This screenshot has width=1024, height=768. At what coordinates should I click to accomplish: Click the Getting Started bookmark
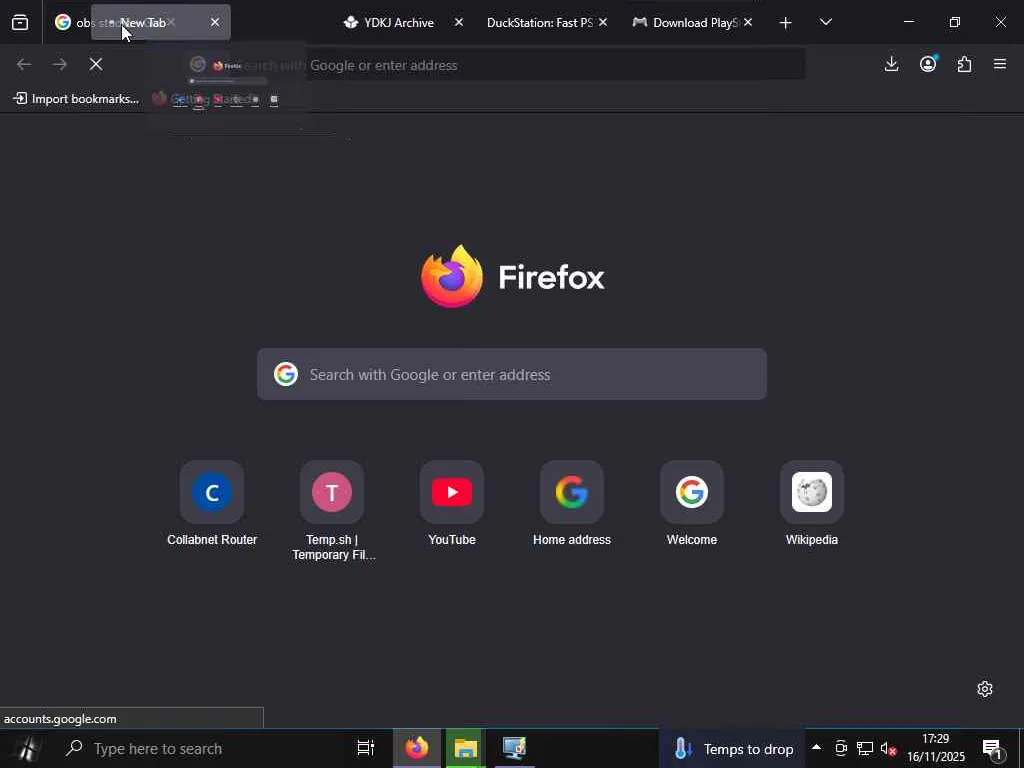tap(206, 99)
